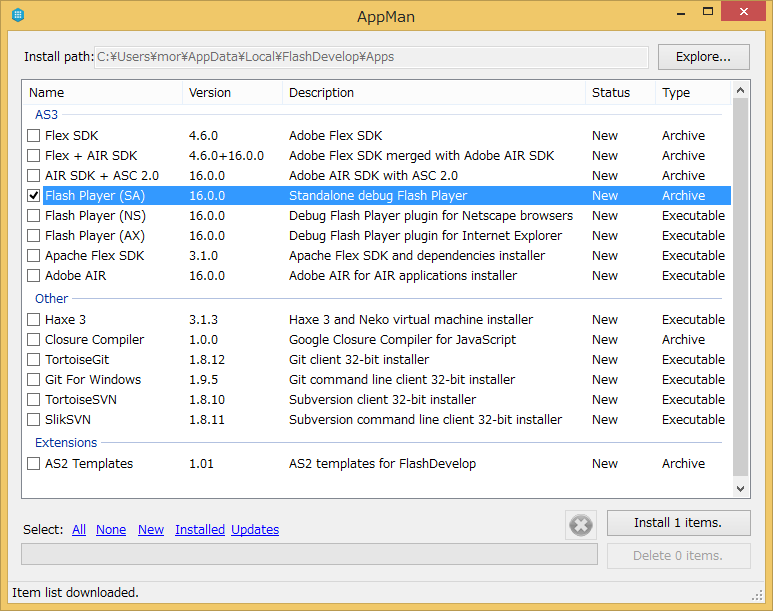773x611 pixels.
Task: Minimize the AppMan window
Action: point(681,12)
